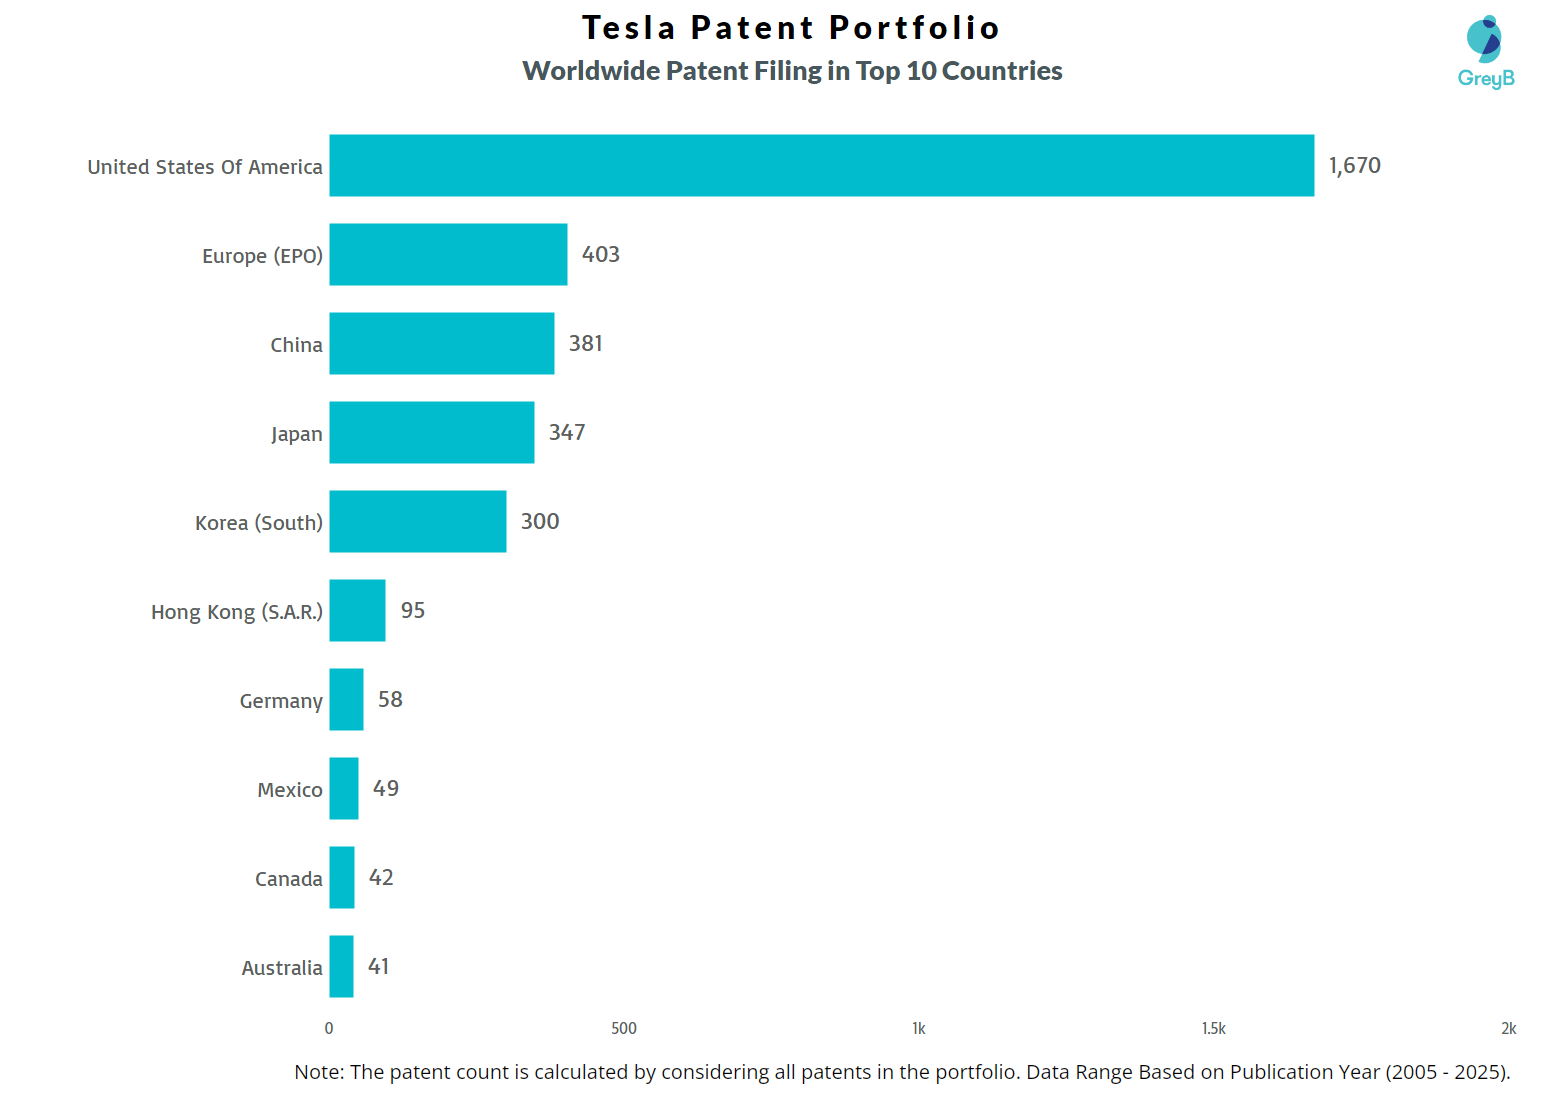Click the China bar
This screenshot has width=1550, height=1100.
coord(441,343)
